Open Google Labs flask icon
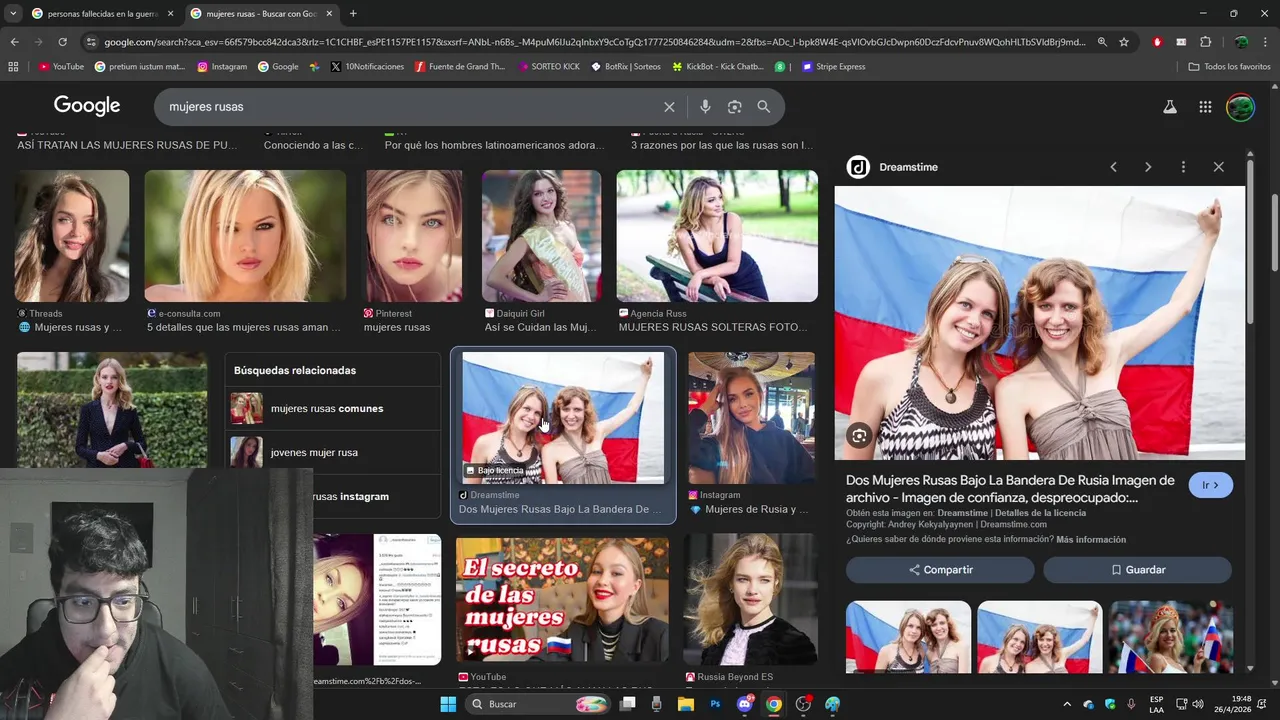Viewport: 1280px width, 720px height. pyautogui.click(x=1170, y=107)
